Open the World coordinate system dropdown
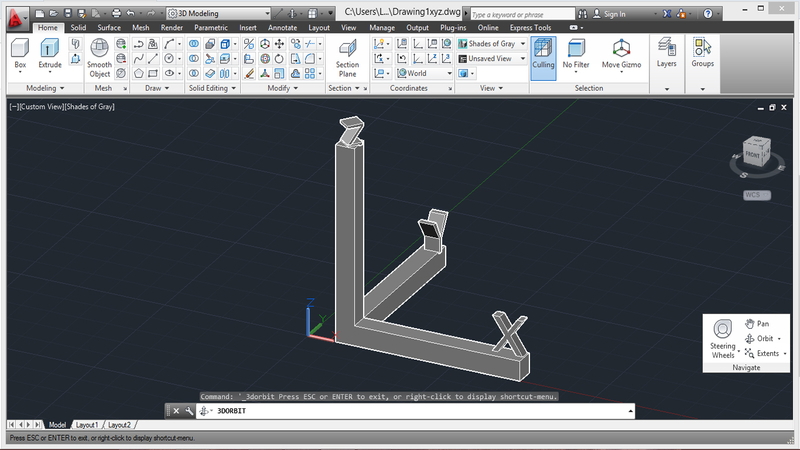 [424, 73]
